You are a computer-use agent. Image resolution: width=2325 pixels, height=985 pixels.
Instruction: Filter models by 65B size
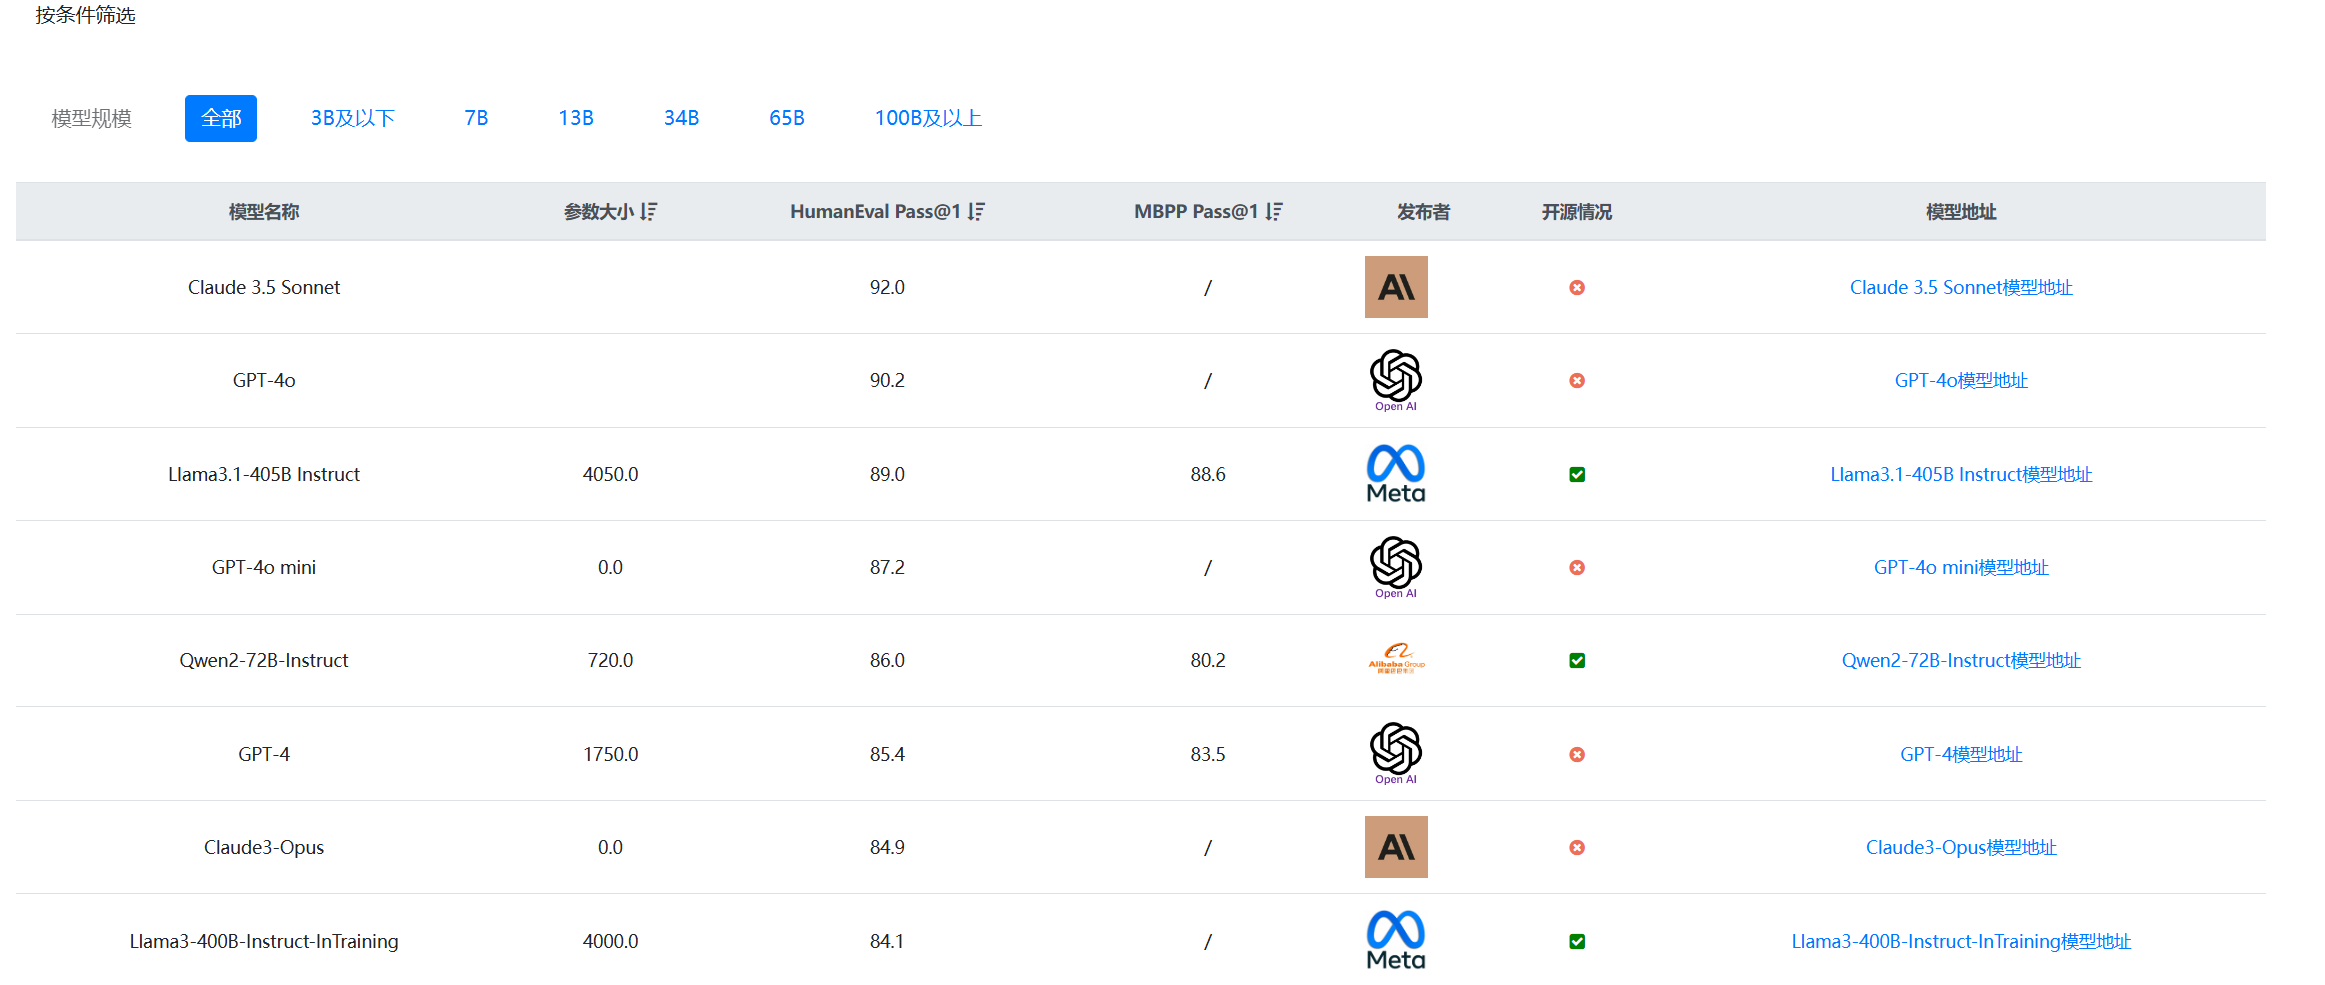[x=787, y=118]
